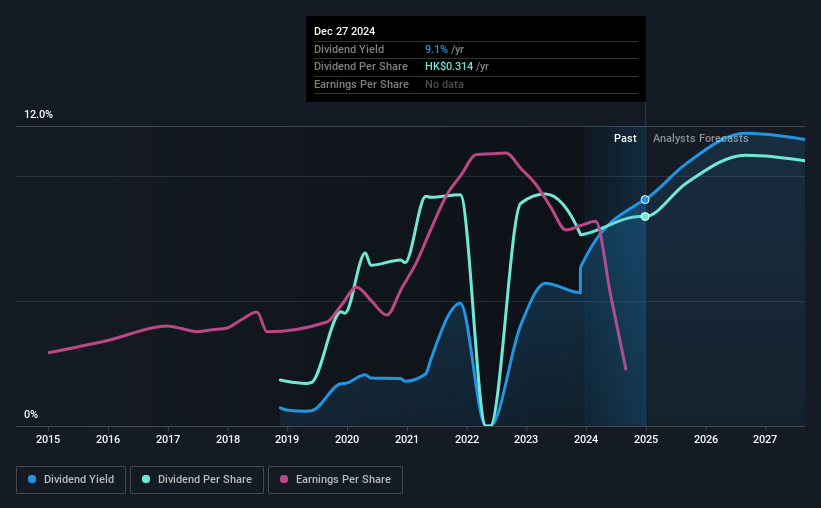The width and height of the screenshot is (821, 508).
Task: Click the teal Dividend Per Share legend dot
Action: tap(146, 479)
